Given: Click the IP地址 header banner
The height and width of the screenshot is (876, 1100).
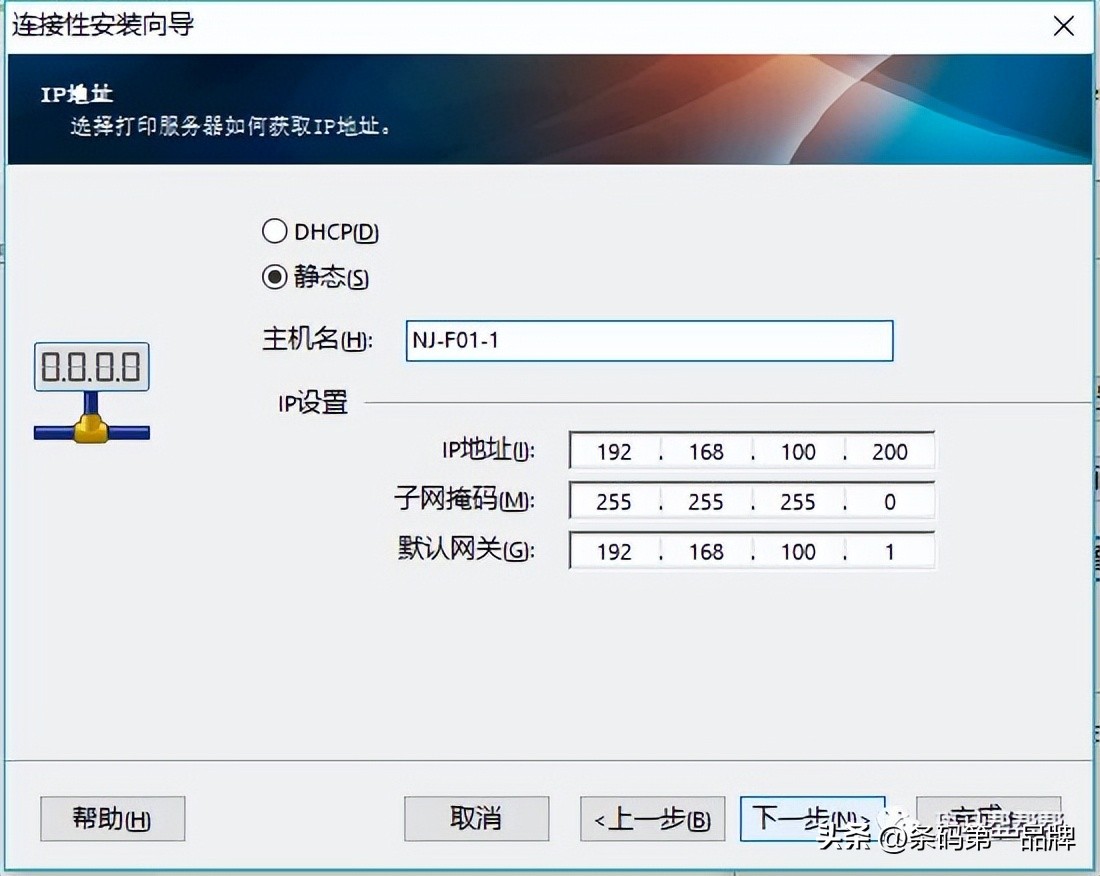Looking at the screenshot, I should [550, 110].
